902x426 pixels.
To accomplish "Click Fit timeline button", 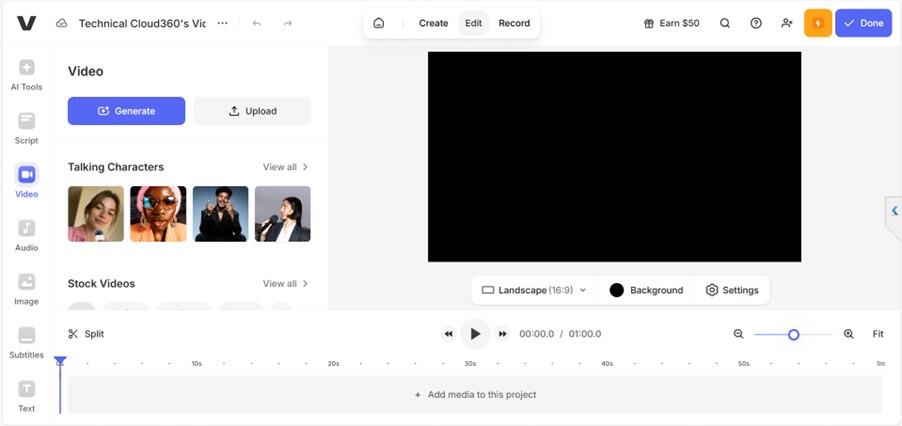I will (x=878, y=334).
